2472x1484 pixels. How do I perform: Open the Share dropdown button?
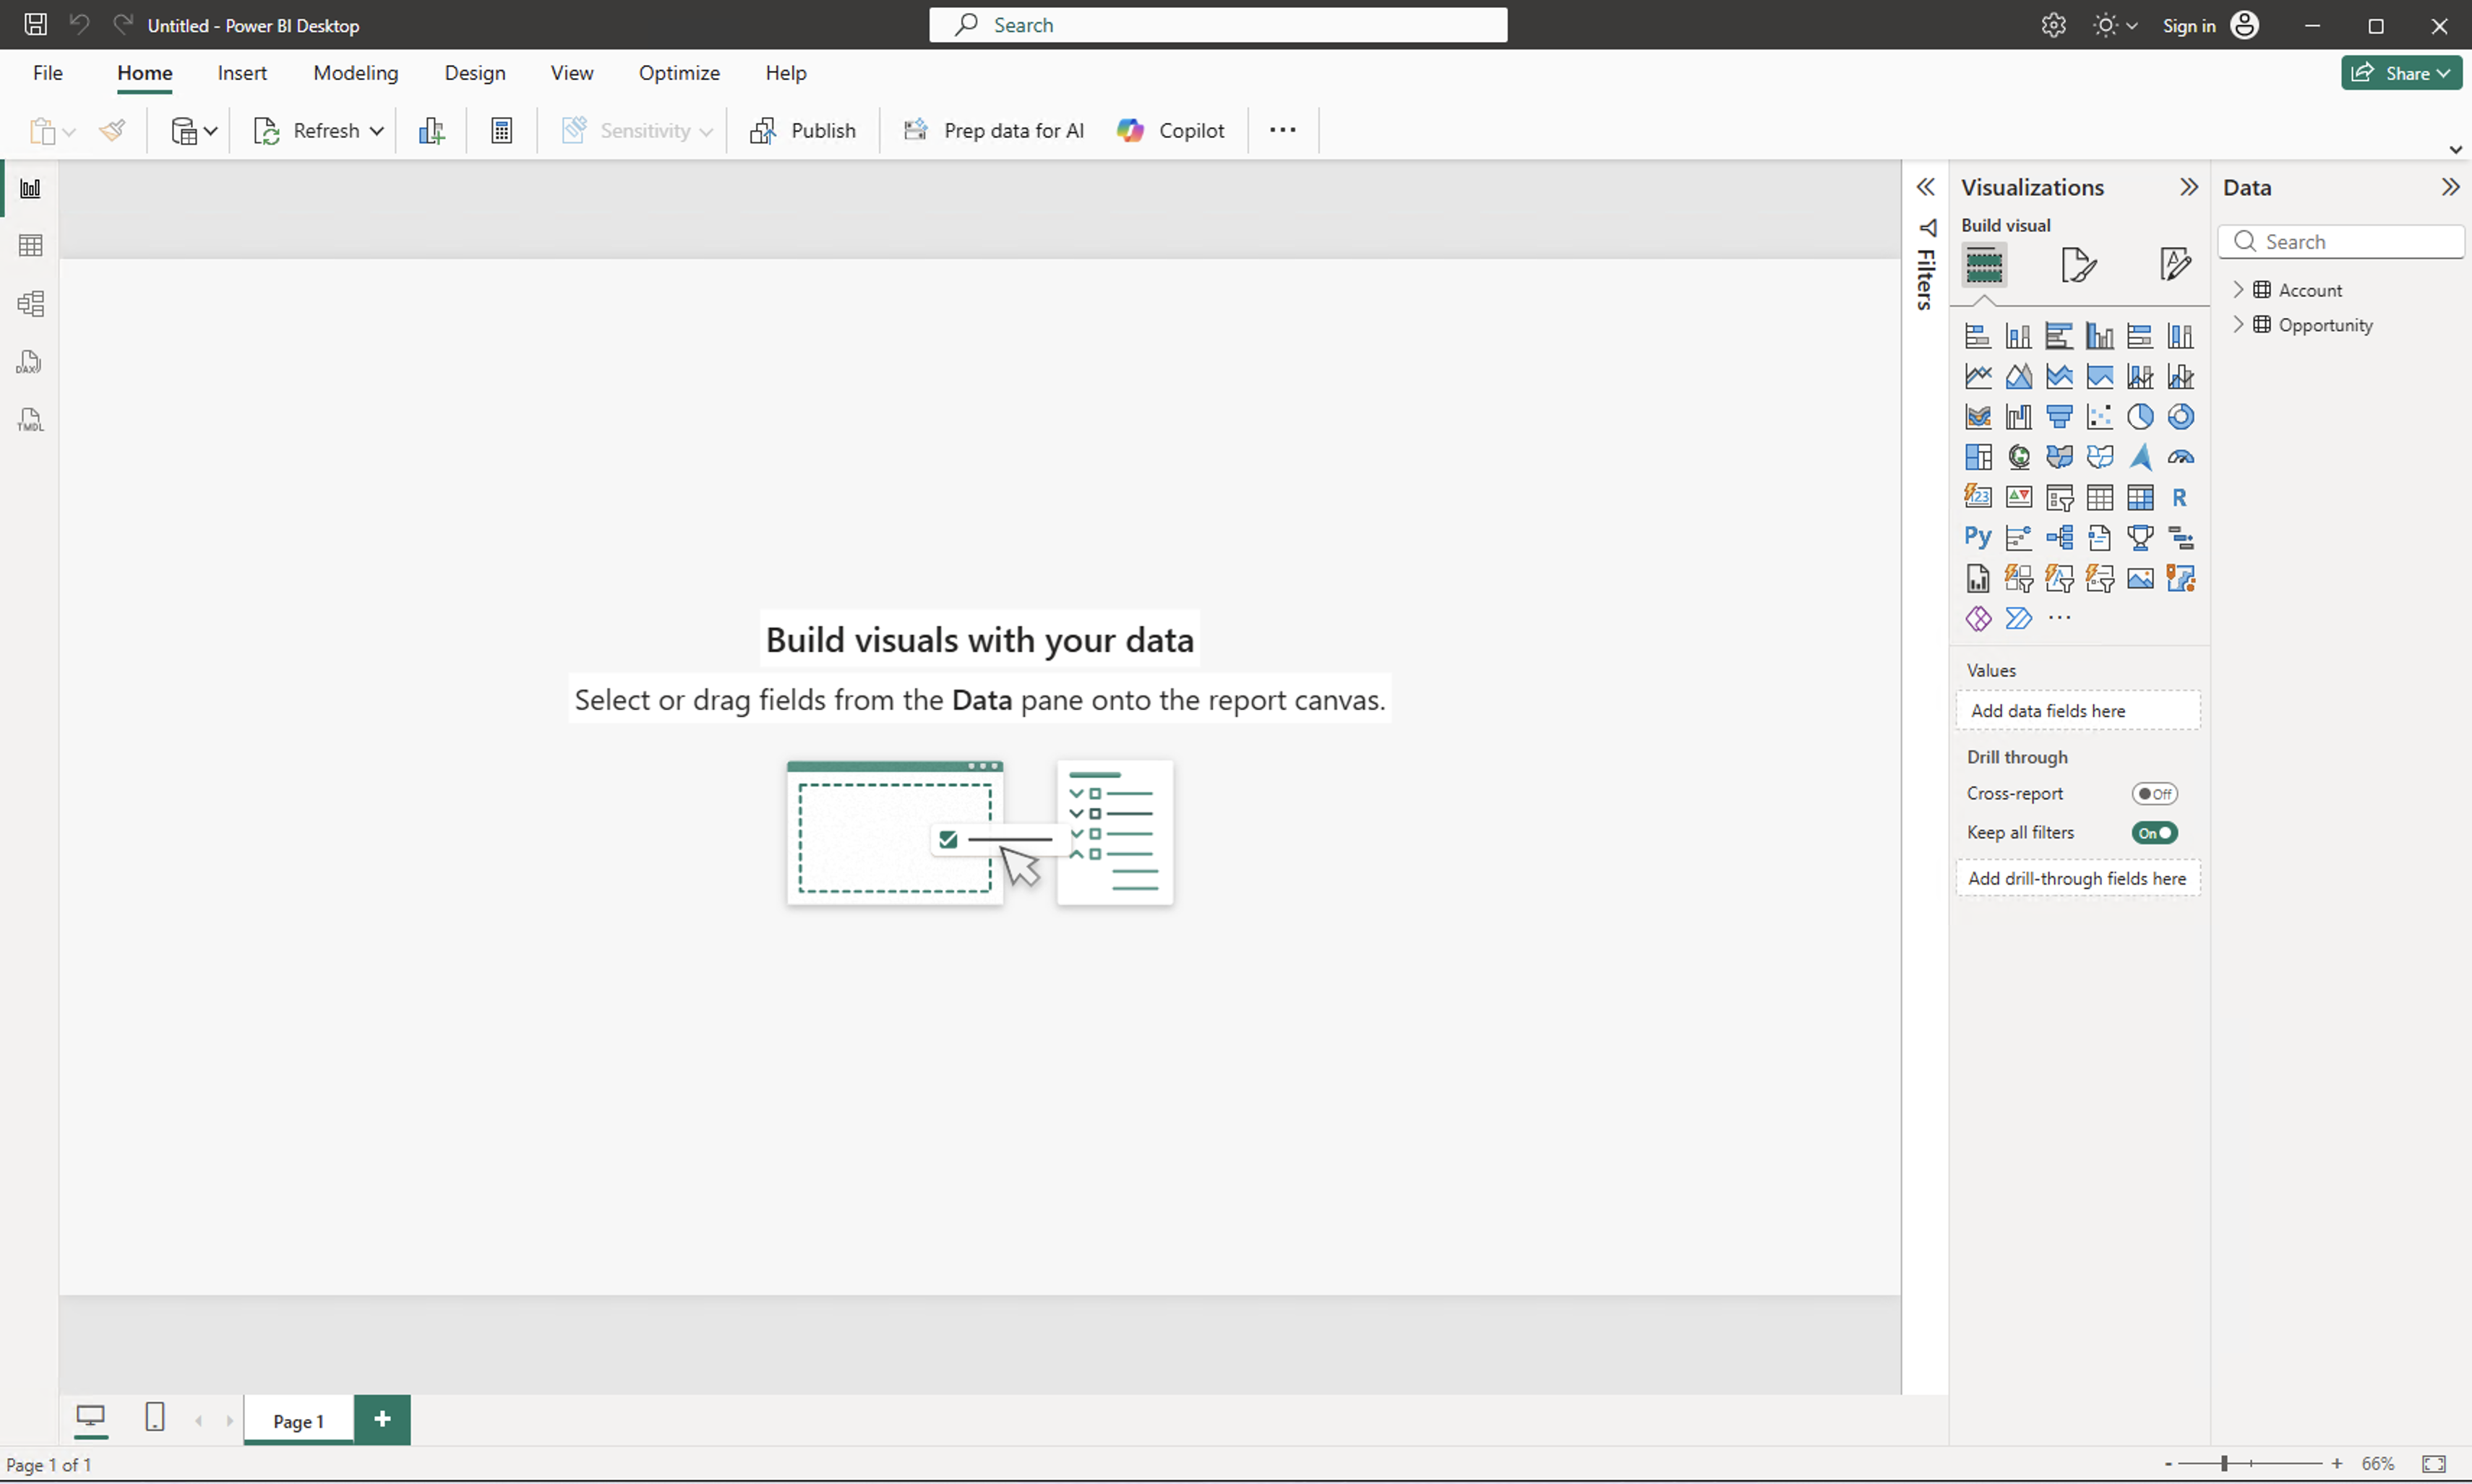click(2401, 73)
